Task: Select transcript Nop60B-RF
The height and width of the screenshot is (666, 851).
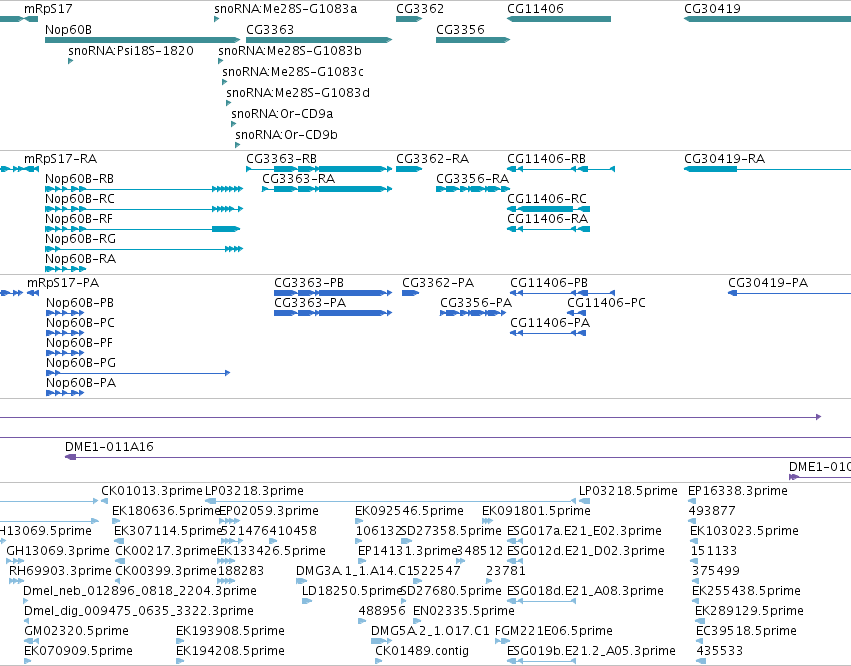Action: pyautogui.click(x=79, y=219)
